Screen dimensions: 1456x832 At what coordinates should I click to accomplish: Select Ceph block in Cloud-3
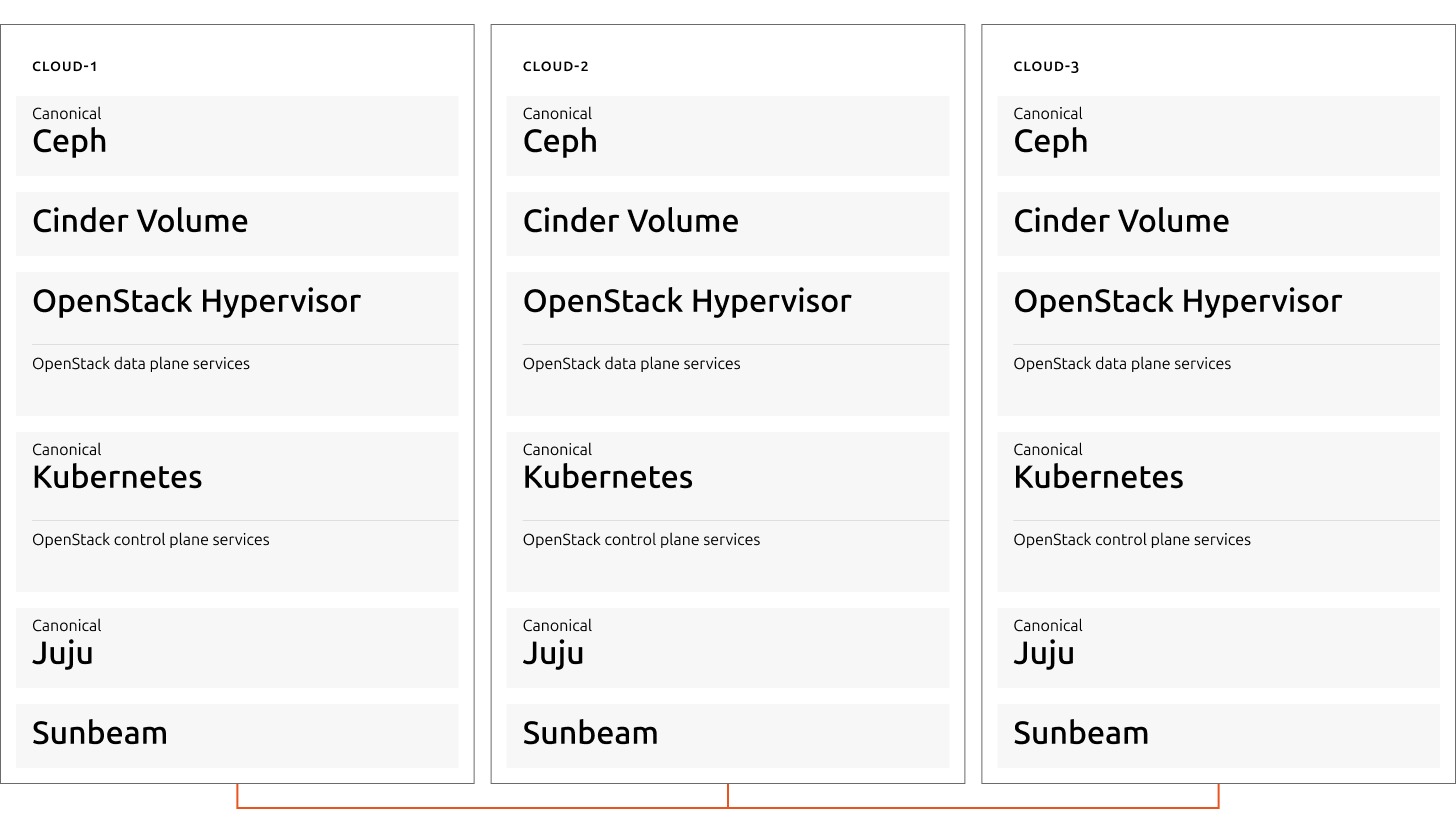click(x=1219, y=136)
